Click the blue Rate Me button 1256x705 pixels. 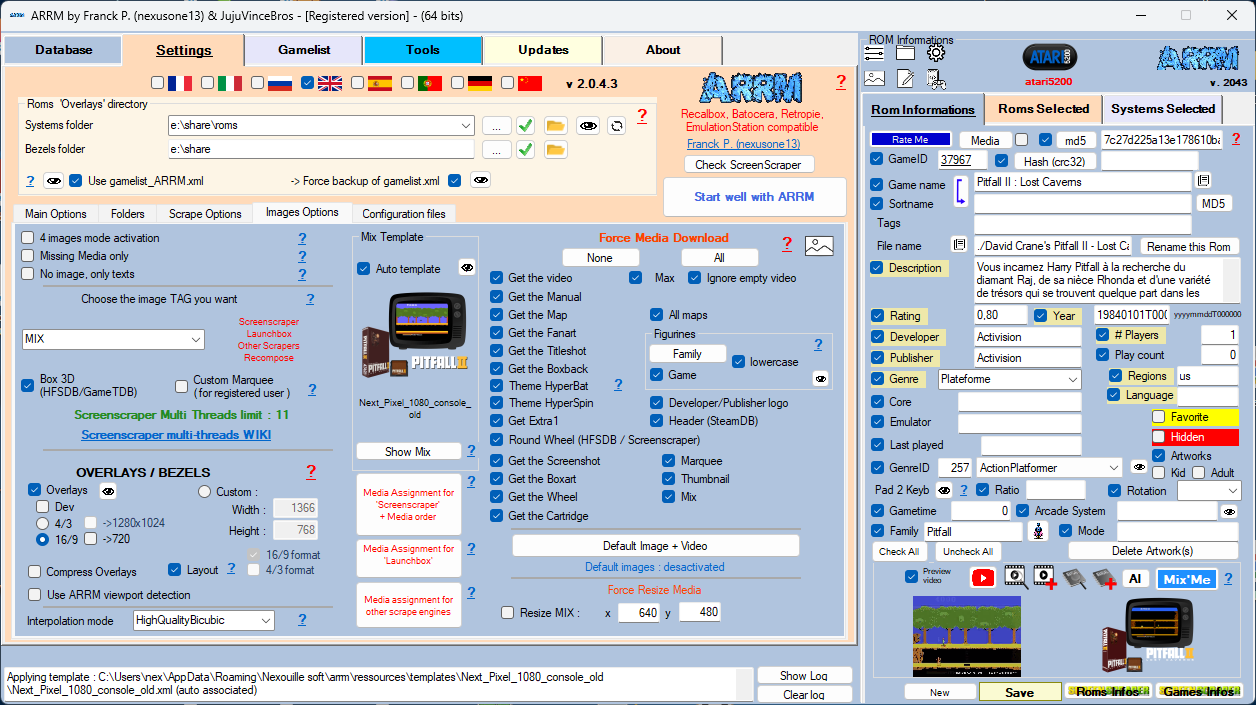tap(910, 140)
